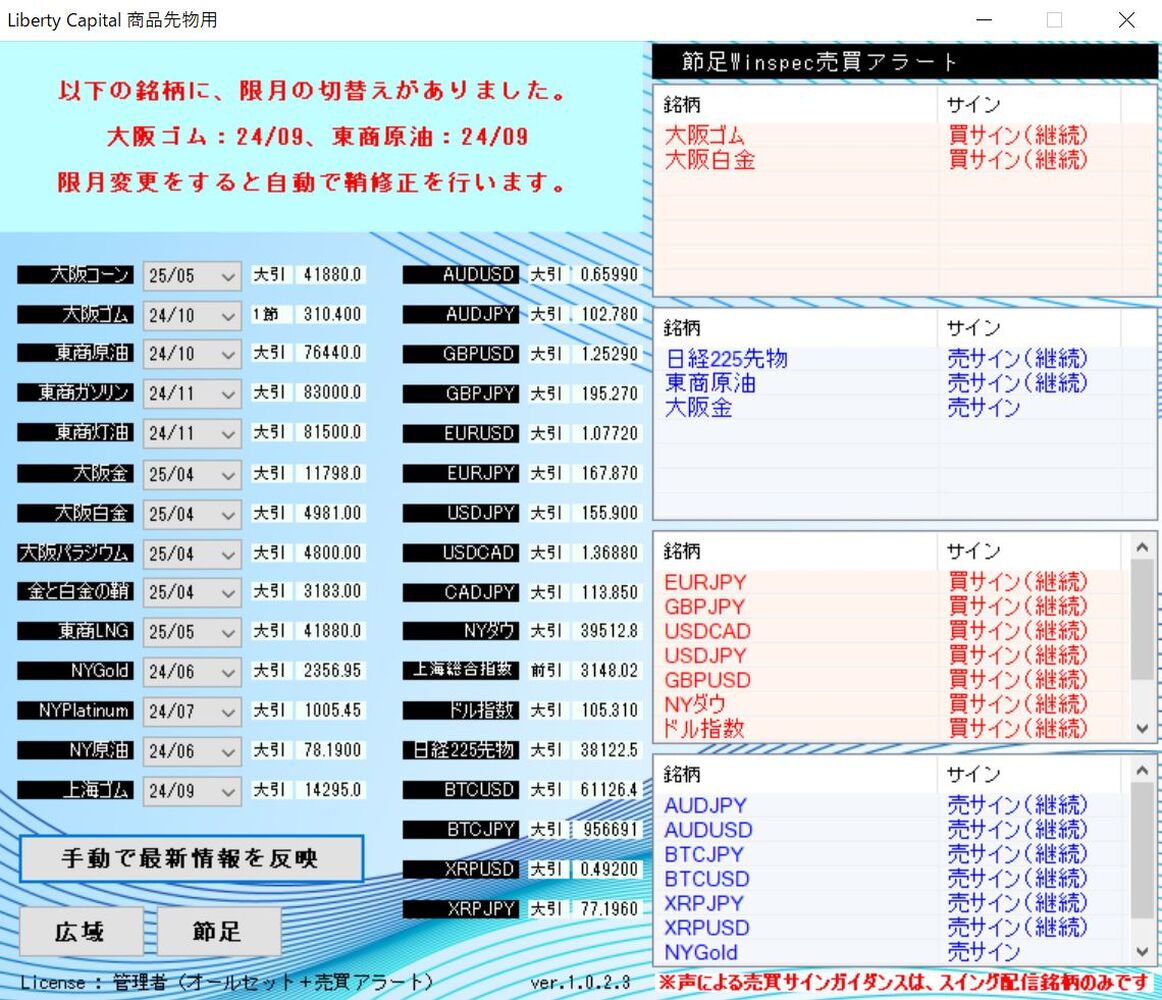Click the 大阪コーン price 41880.0
The width and height of the screenshot is (1162, 1000).
pyautogui.click(x=332, y=274)
